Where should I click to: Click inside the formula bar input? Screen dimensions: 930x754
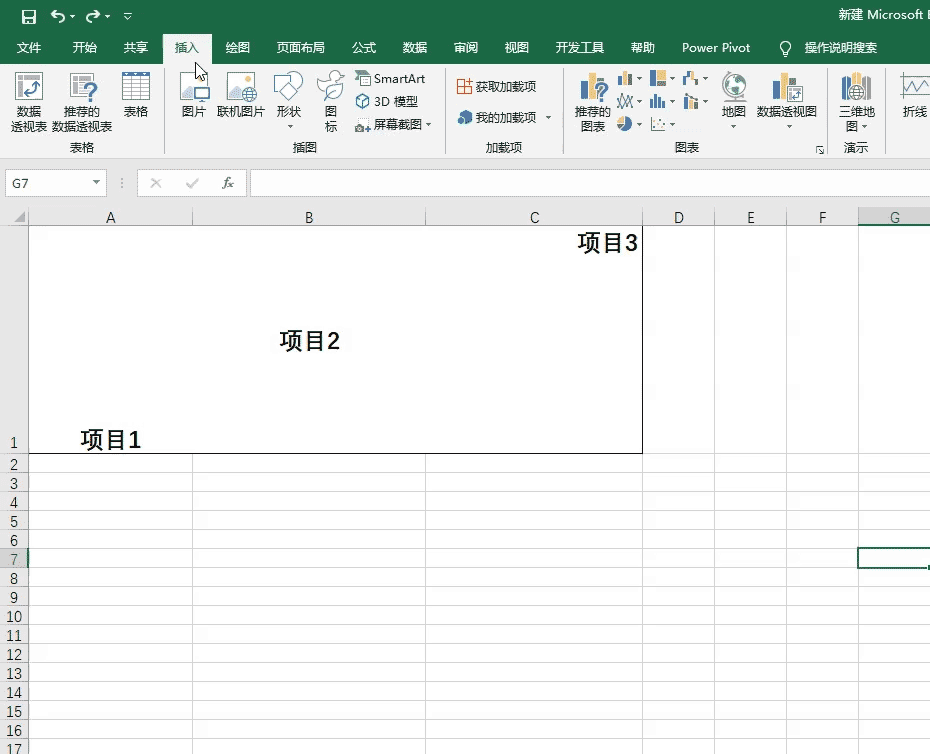pyautogui.click(x=590, y=183)
